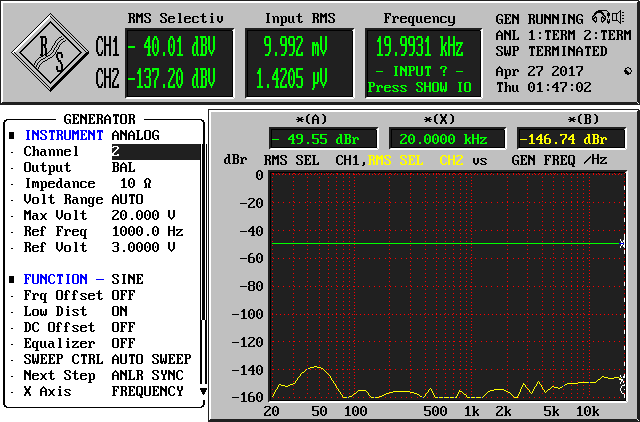This screenshot has height=422, width=640.
Task: Click the GEN FREQ /Hz axis label
Action: click(x=560, y=160)
